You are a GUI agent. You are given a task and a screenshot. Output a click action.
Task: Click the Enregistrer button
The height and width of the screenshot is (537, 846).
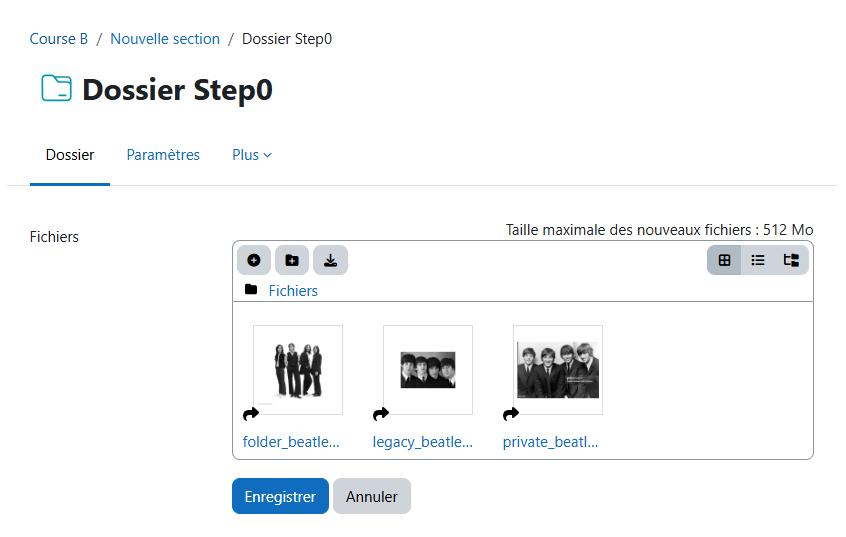pyautogui.click(x=280, y=496)
